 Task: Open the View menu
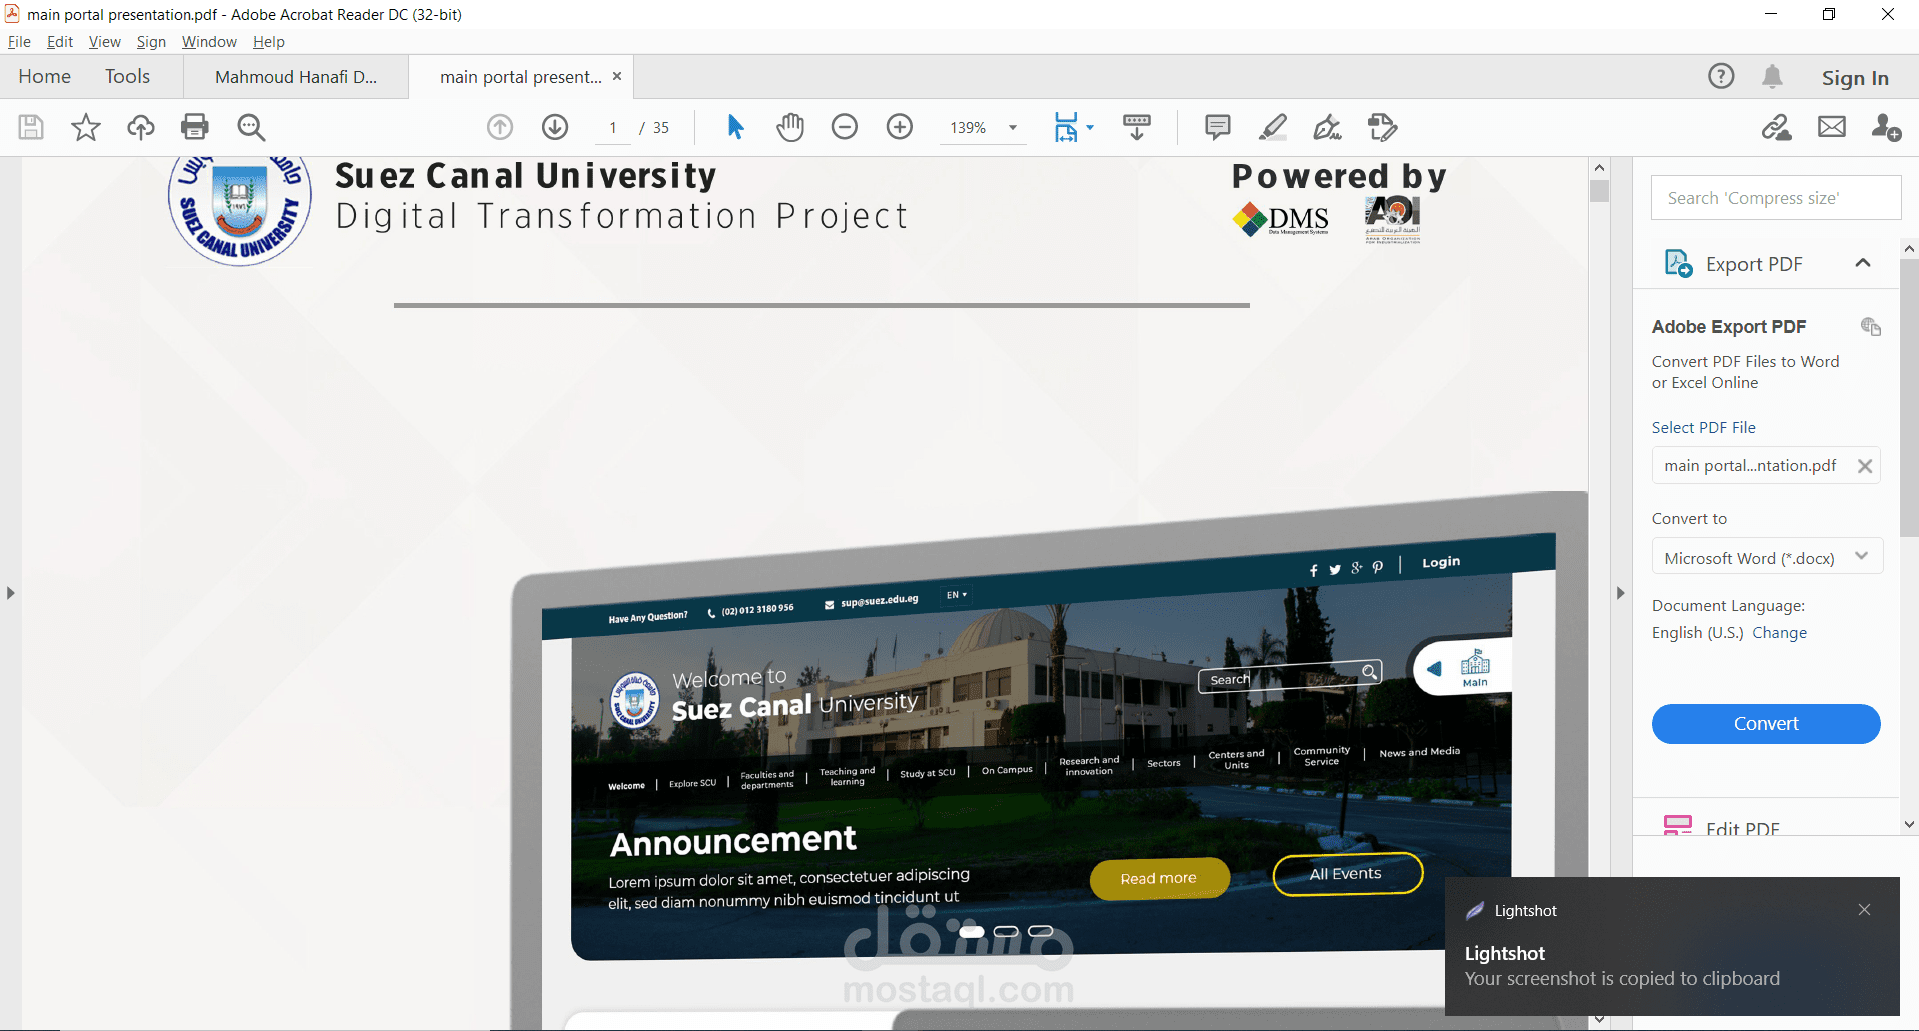point(104,41)
